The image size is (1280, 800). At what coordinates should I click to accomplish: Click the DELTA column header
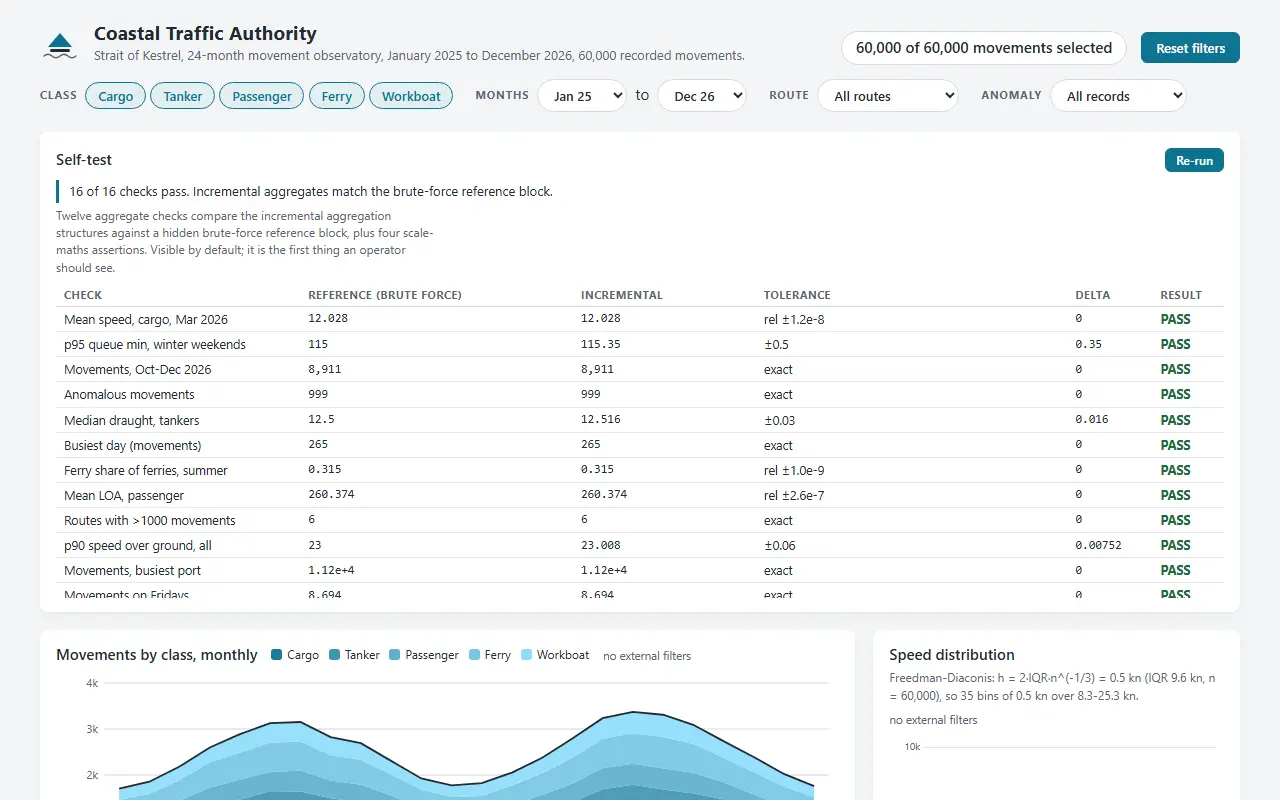tap(1092, 295)
